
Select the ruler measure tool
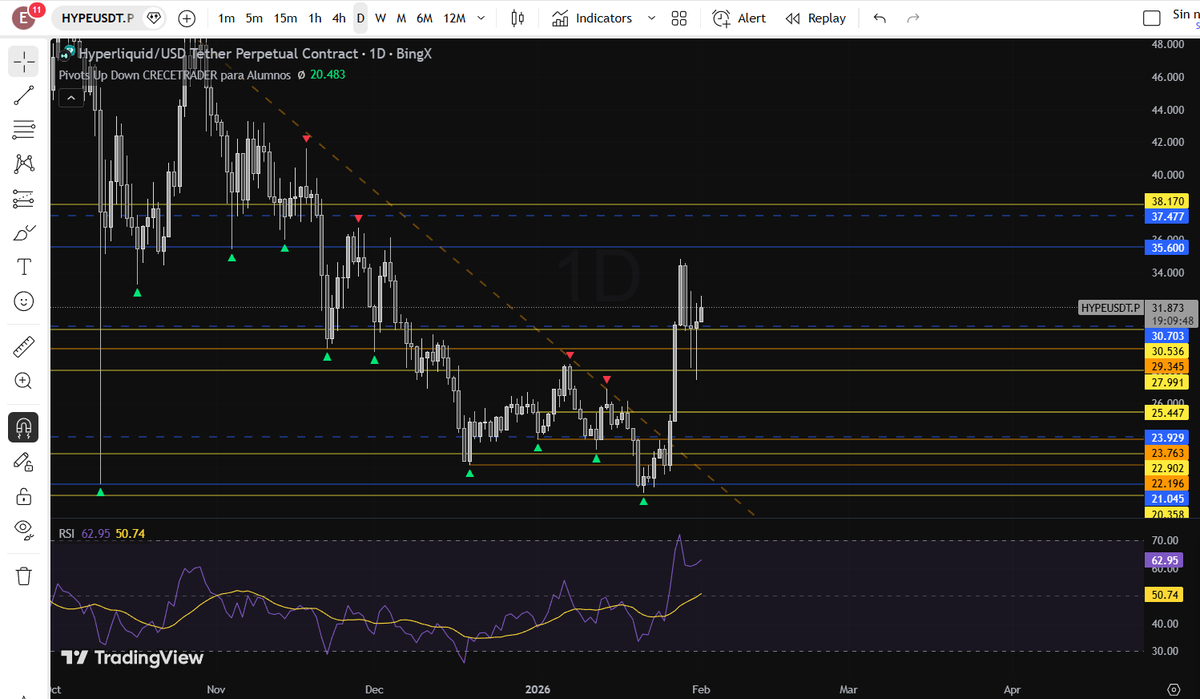pyautogui.click(x=24, y=347)
